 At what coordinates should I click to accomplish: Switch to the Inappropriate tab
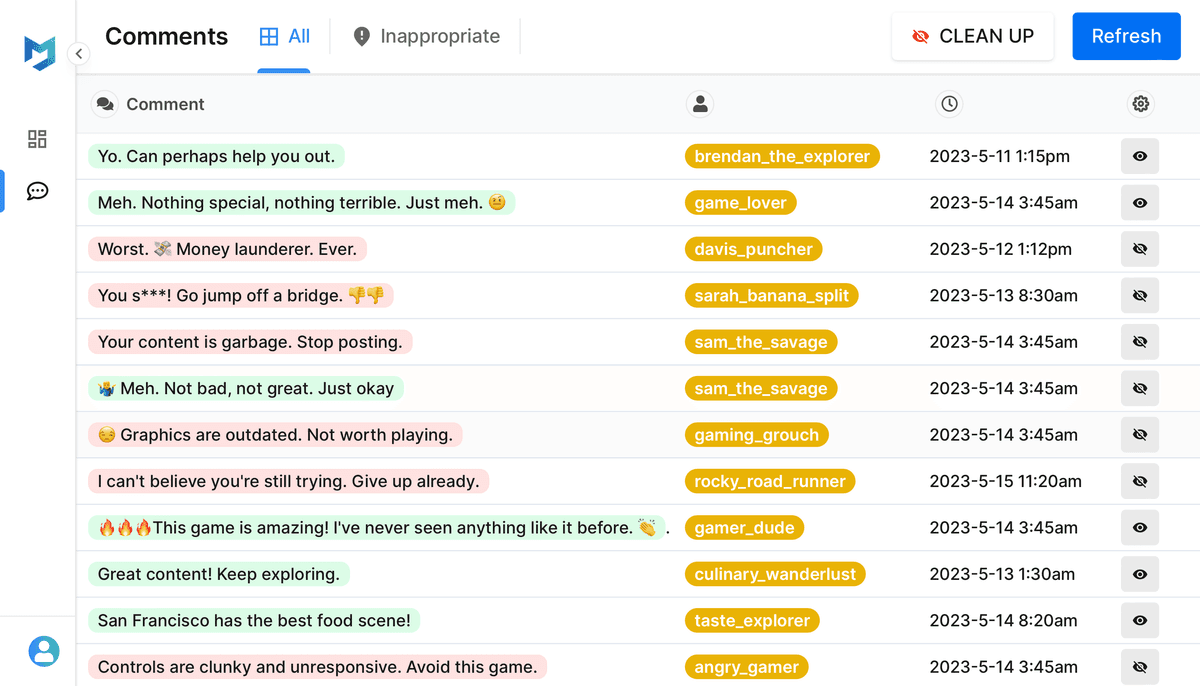pyautogui.click(x=426, y=37)
